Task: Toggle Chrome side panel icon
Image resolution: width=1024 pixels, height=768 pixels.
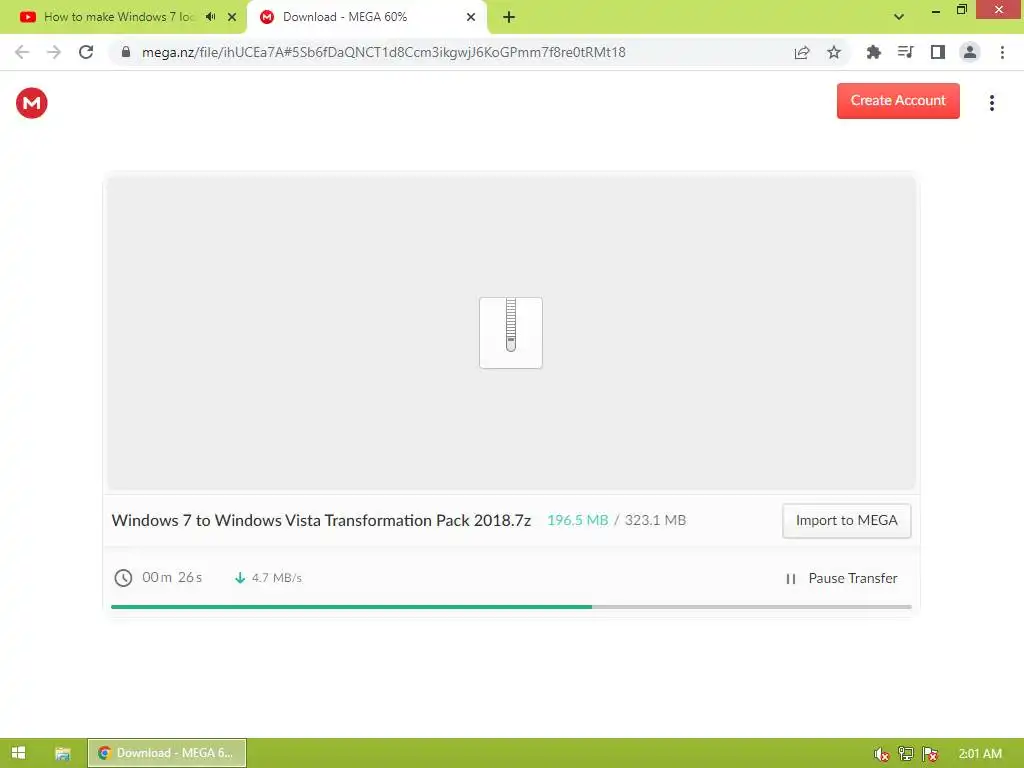Action: [937, 52]
